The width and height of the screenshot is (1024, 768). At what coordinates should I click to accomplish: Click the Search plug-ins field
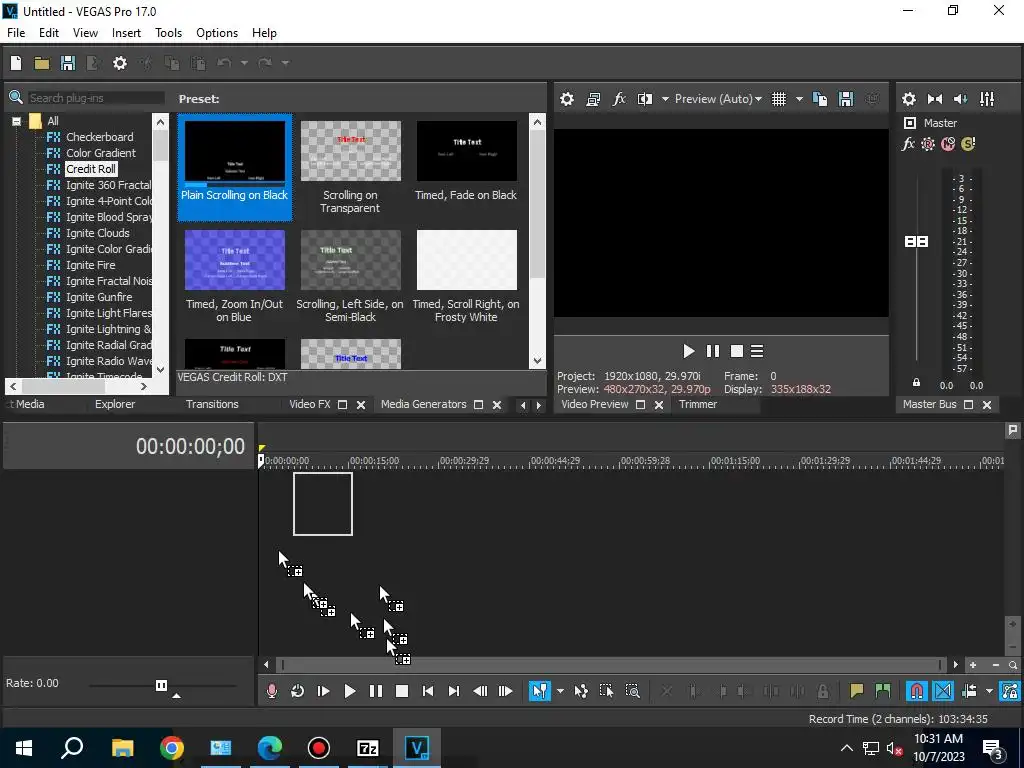(x=95, y=98)
